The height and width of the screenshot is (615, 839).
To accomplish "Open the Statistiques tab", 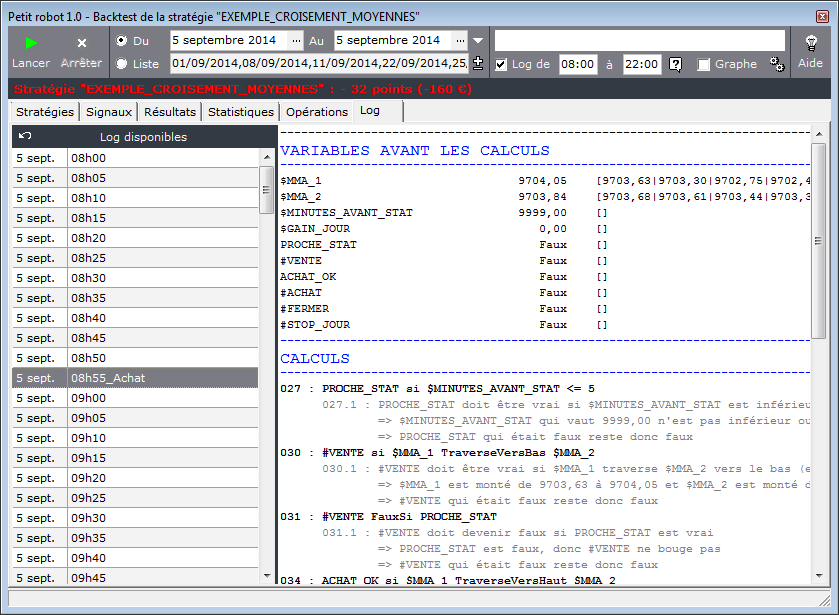I will click(240, 112).
